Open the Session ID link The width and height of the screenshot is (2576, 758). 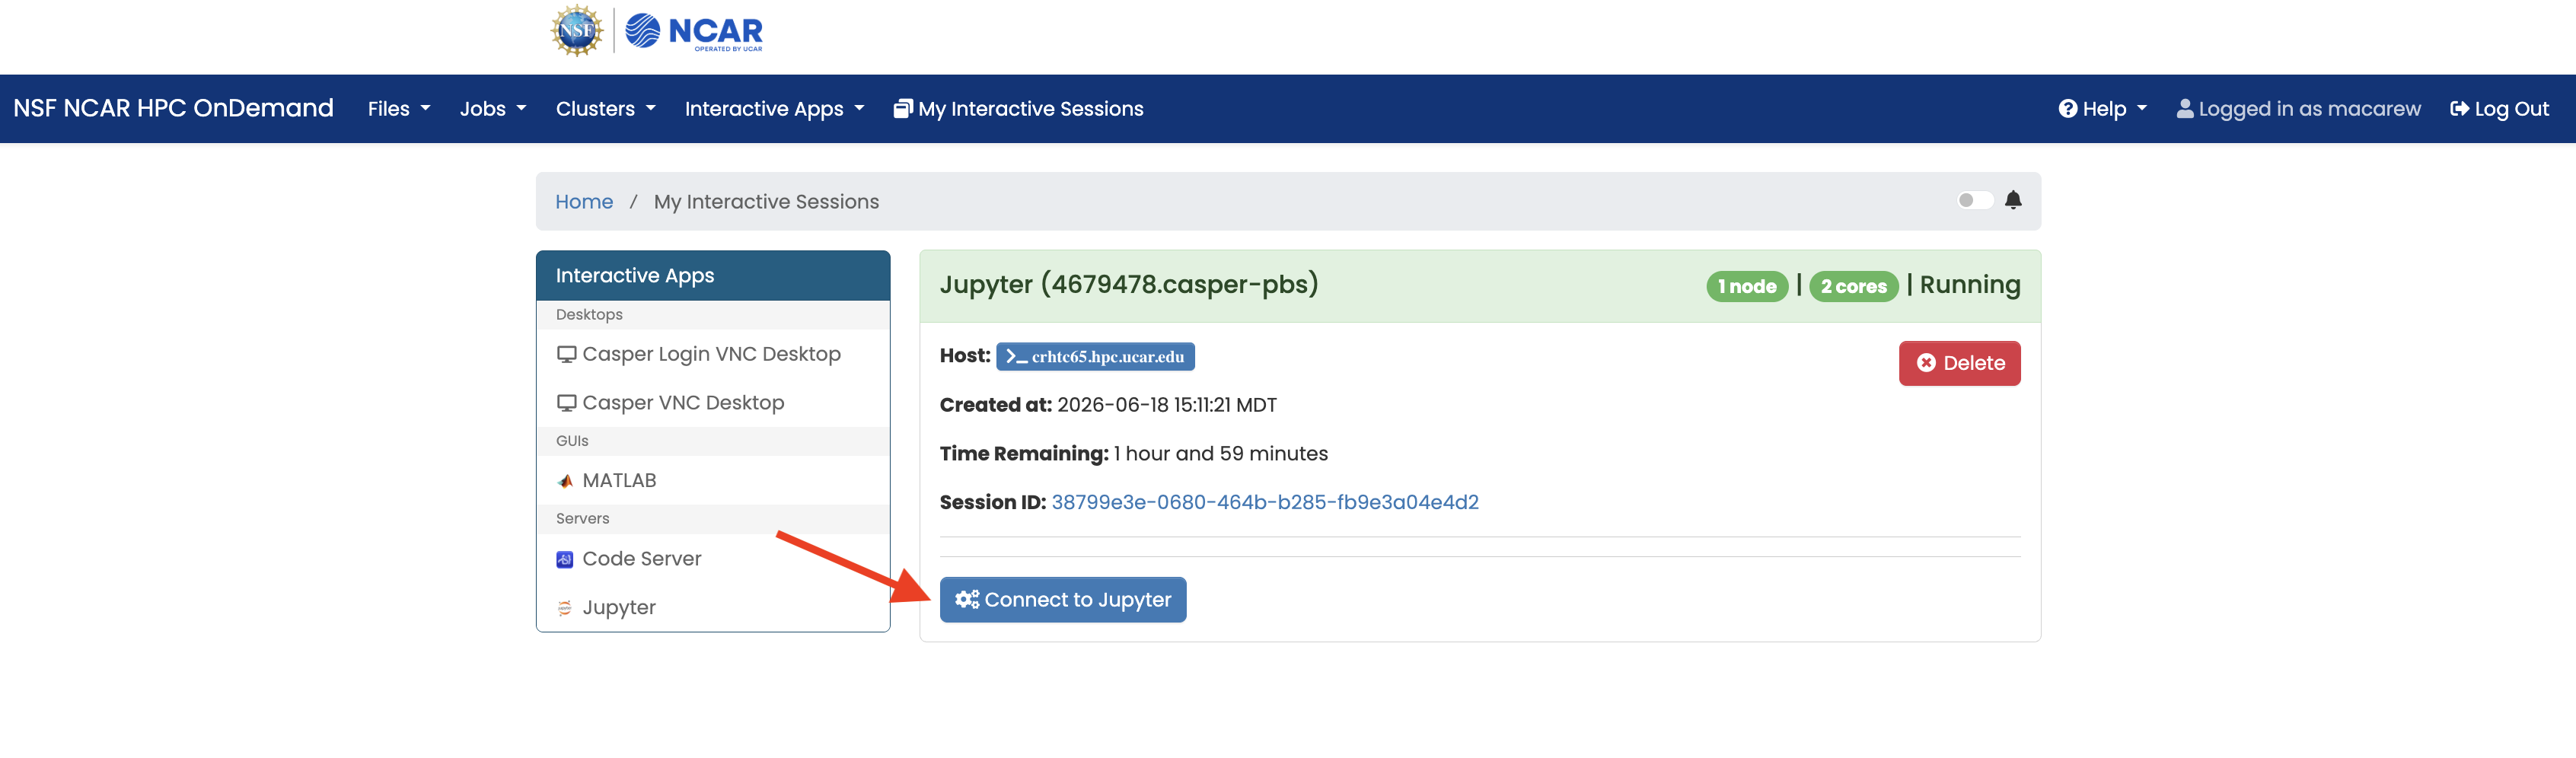point(1264,502)
